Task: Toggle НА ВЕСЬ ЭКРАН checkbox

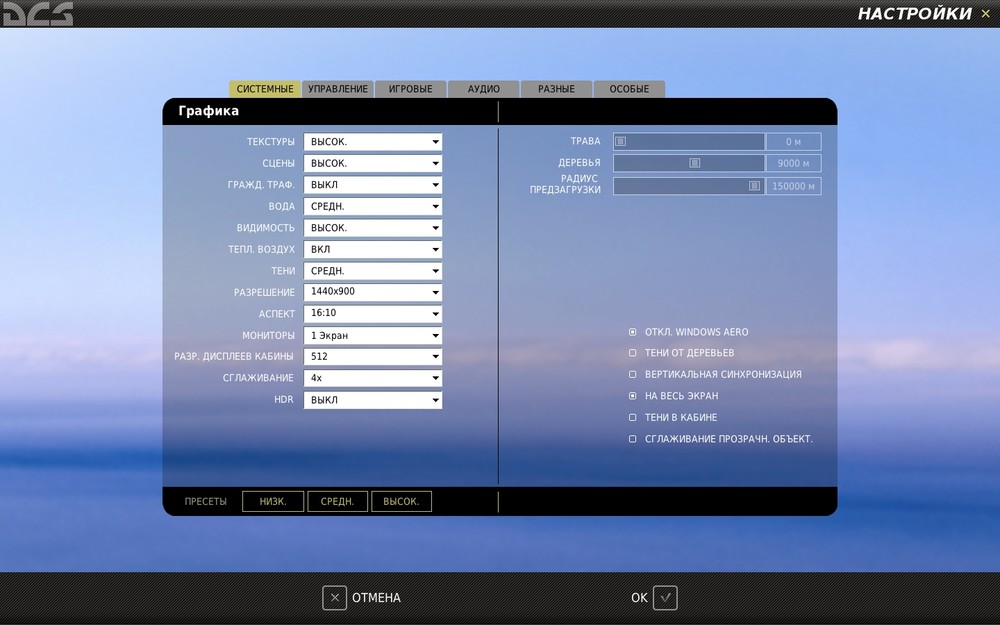Action: (x=633, y=396)
